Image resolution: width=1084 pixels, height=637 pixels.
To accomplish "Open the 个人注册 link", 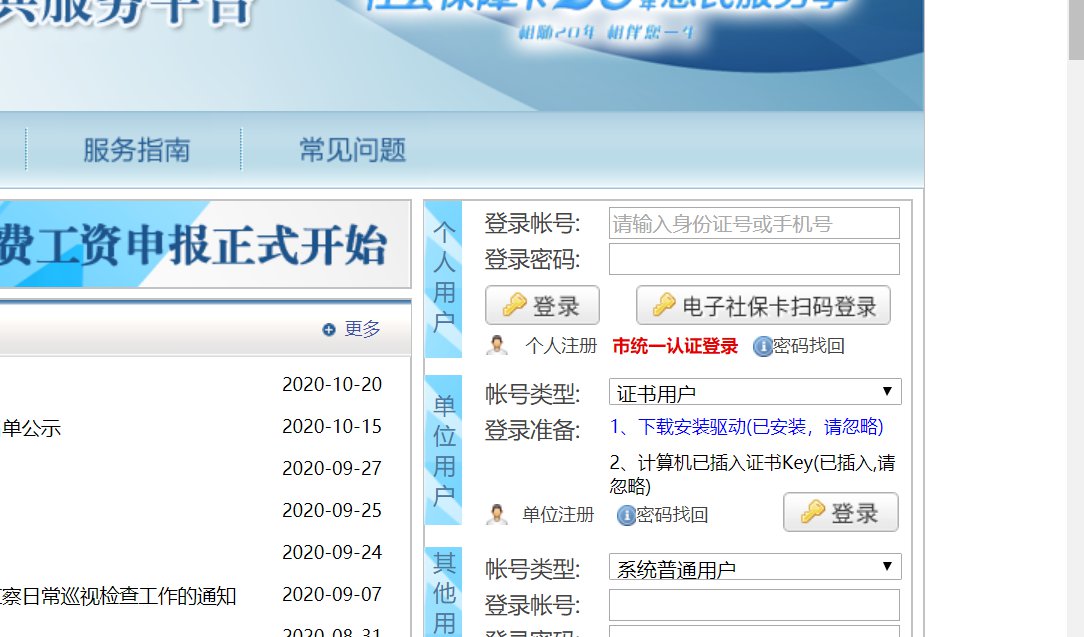I will [x=560, y=345].
